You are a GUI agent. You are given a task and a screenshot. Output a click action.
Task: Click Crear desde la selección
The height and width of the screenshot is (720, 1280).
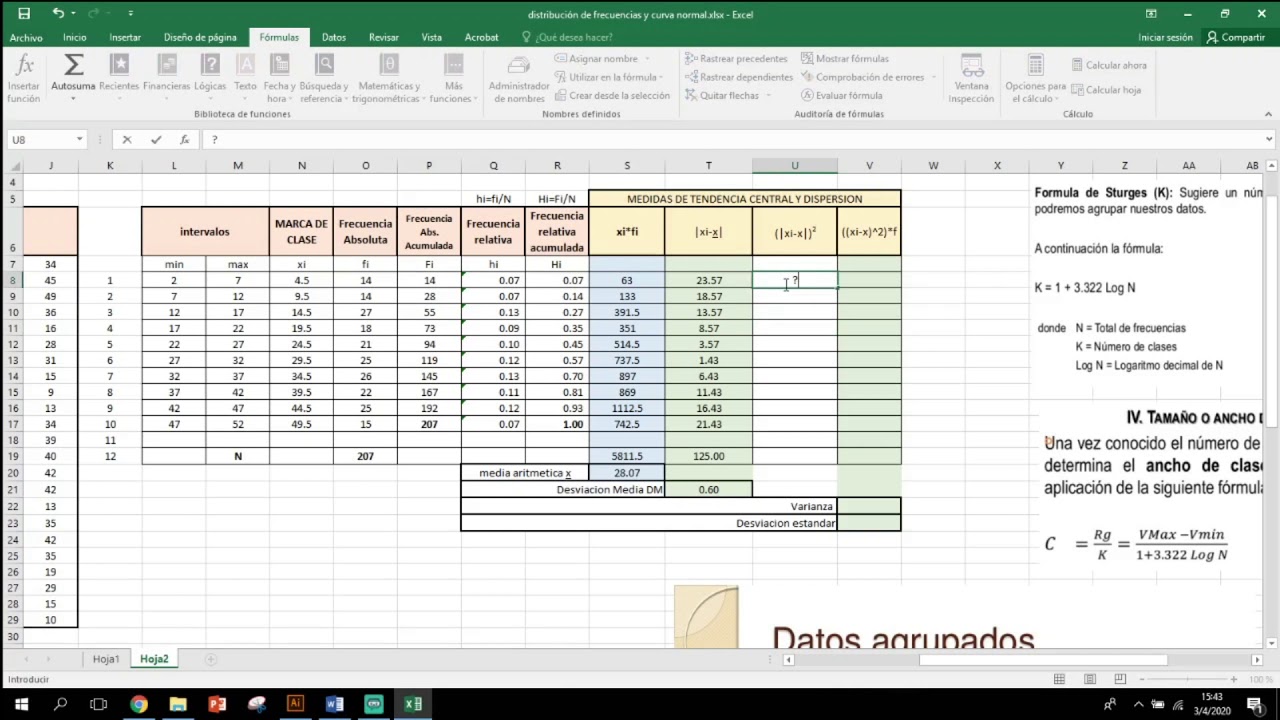612,95
